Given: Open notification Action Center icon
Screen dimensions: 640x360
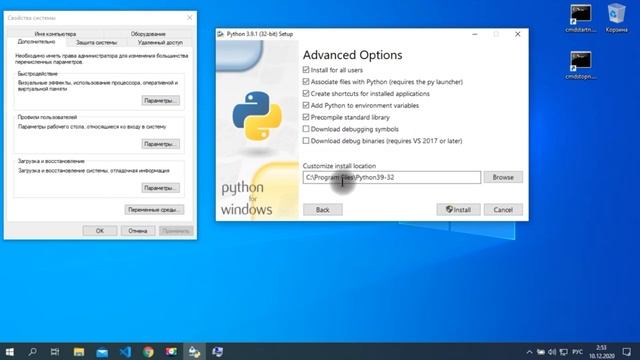Looking at the screenshot, I should click(x=627, y=352).
